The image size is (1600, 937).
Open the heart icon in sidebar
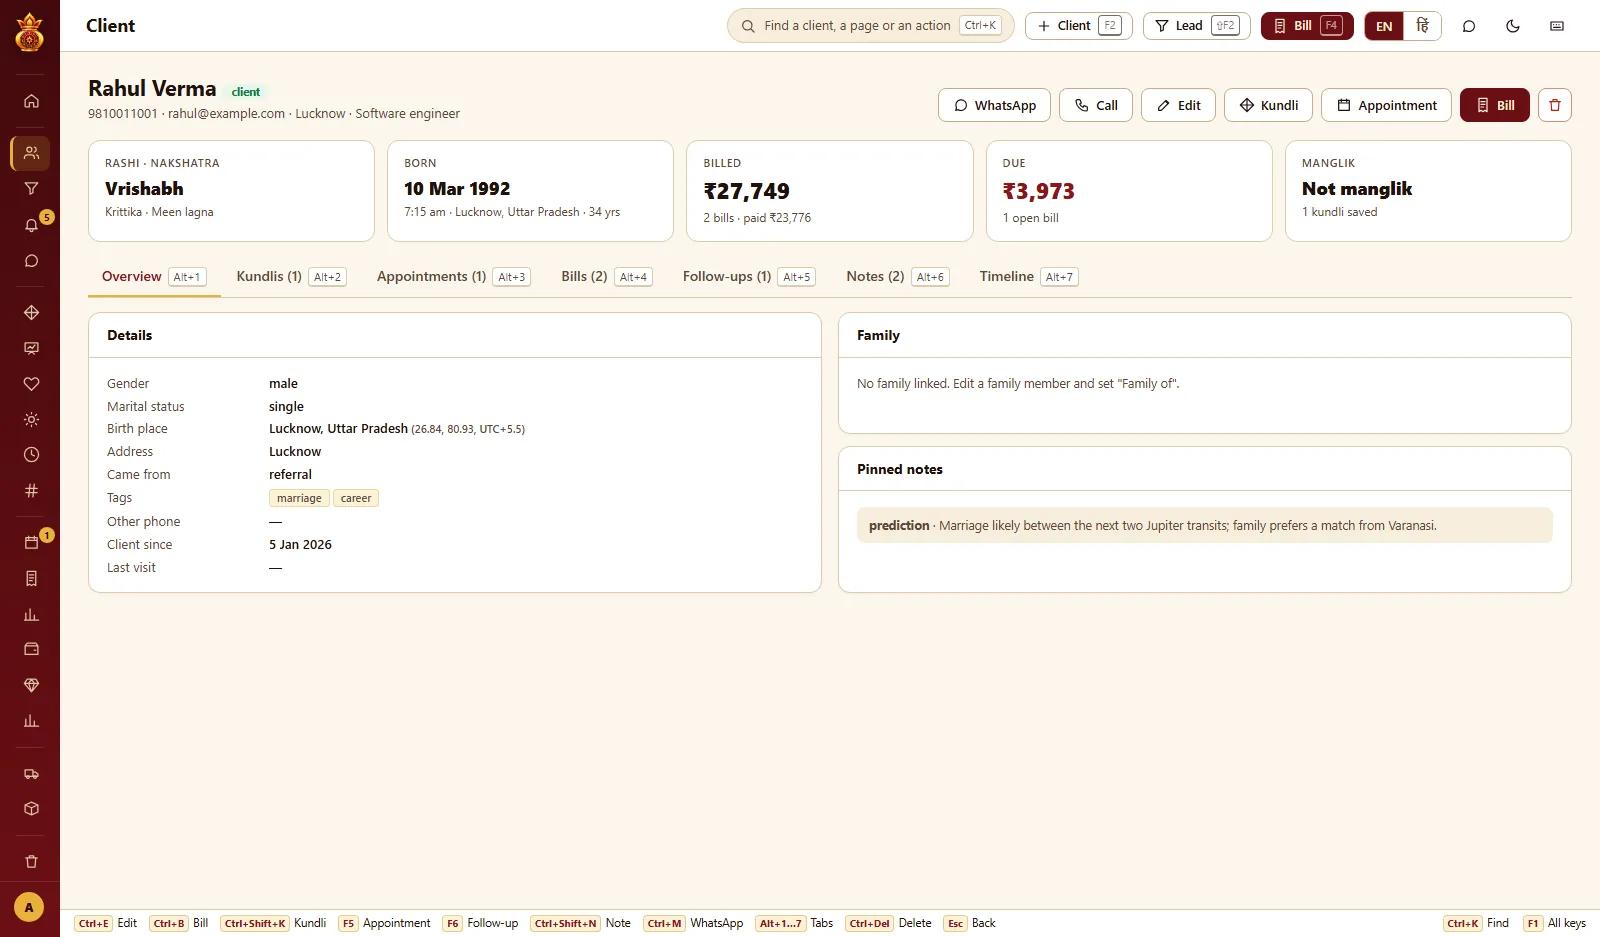click(x=31, y=384)
